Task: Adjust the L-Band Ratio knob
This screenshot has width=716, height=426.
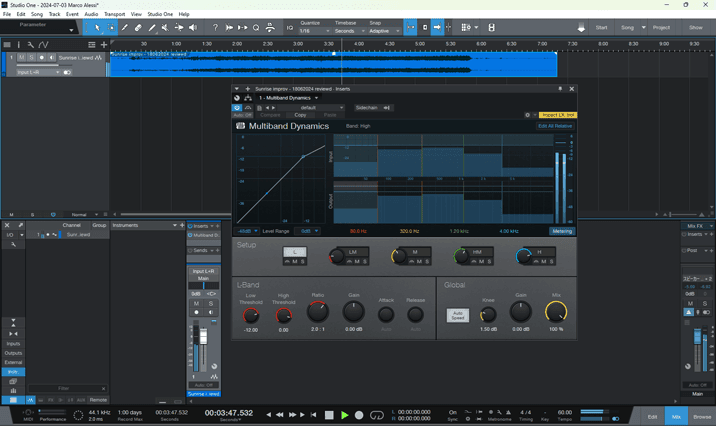Action: (317, 312)
